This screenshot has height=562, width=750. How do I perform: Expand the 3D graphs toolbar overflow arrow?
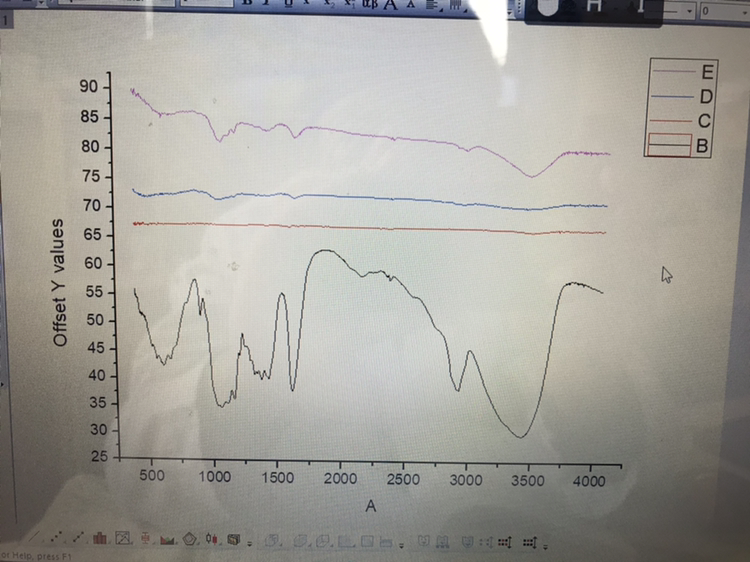pos(401,545)
